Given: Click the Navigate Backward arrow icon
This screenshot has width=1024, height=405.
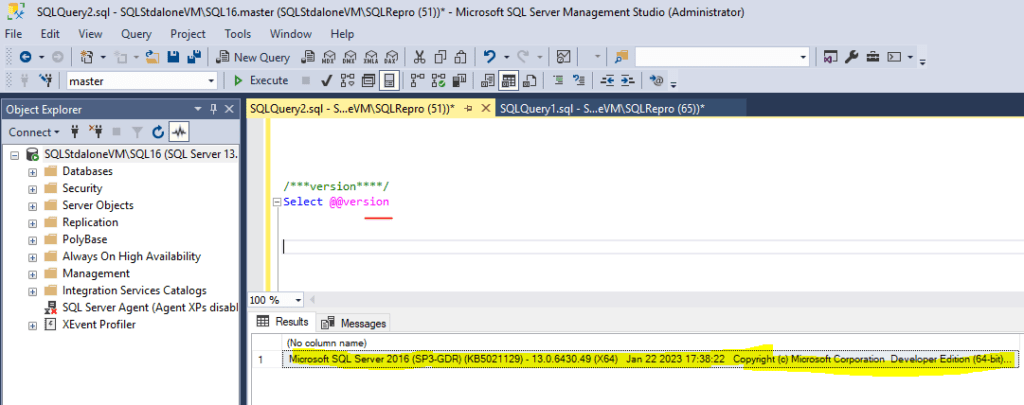Looking at the screenshot, I should [25, 57].
